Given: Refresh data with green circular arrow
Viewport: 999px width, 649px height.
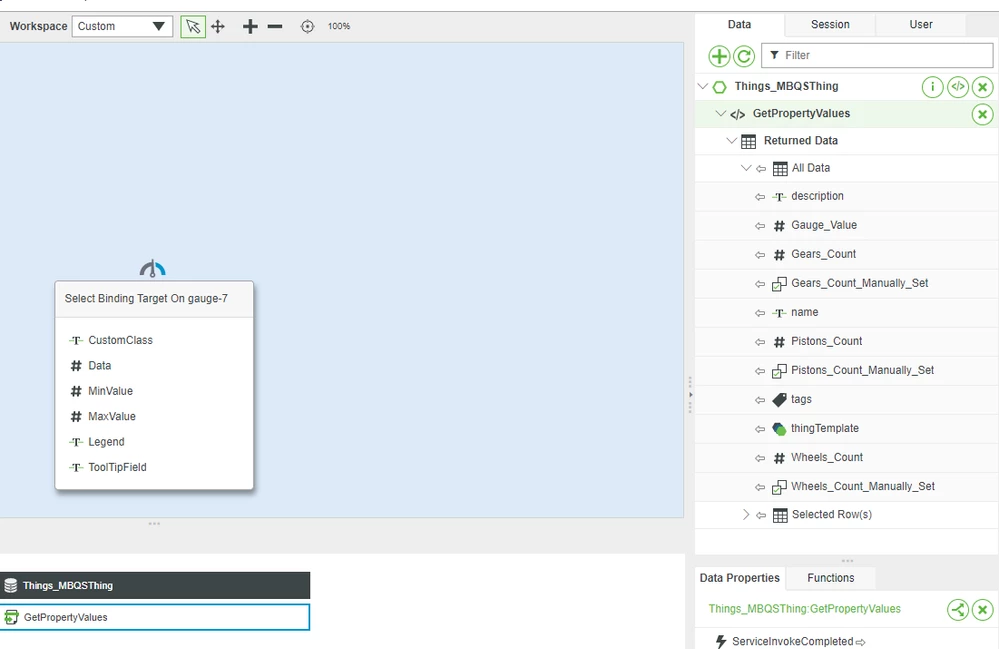Looking at the screenshot, I should coord(744,56).
